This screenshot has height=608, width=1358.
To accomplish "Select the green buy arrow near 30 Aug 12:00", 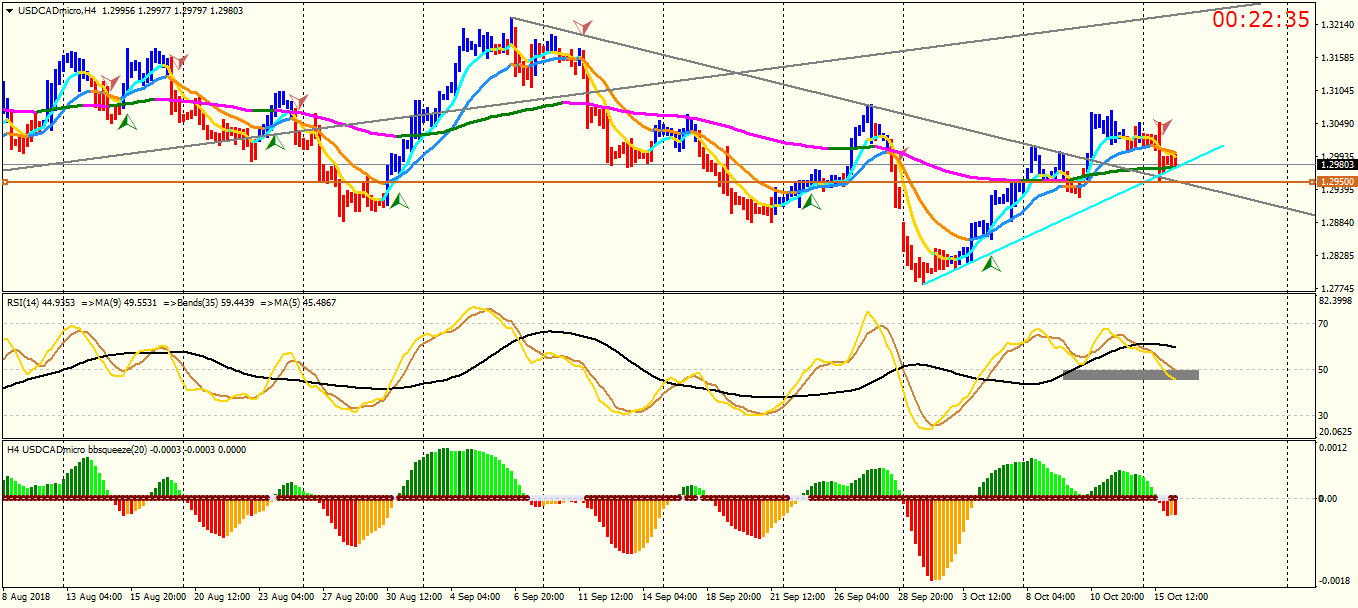I will pos(399,200).
